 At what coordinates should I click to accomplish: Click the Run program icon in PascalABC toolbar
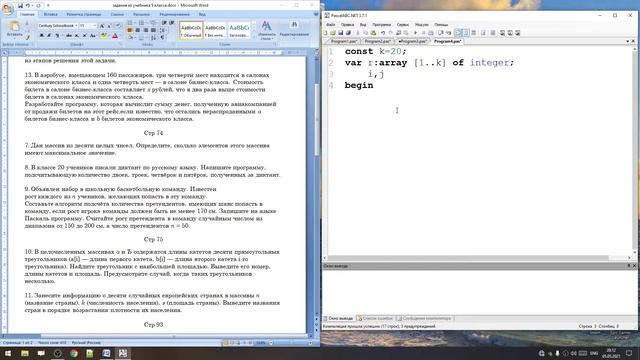(x=416, y=33)
